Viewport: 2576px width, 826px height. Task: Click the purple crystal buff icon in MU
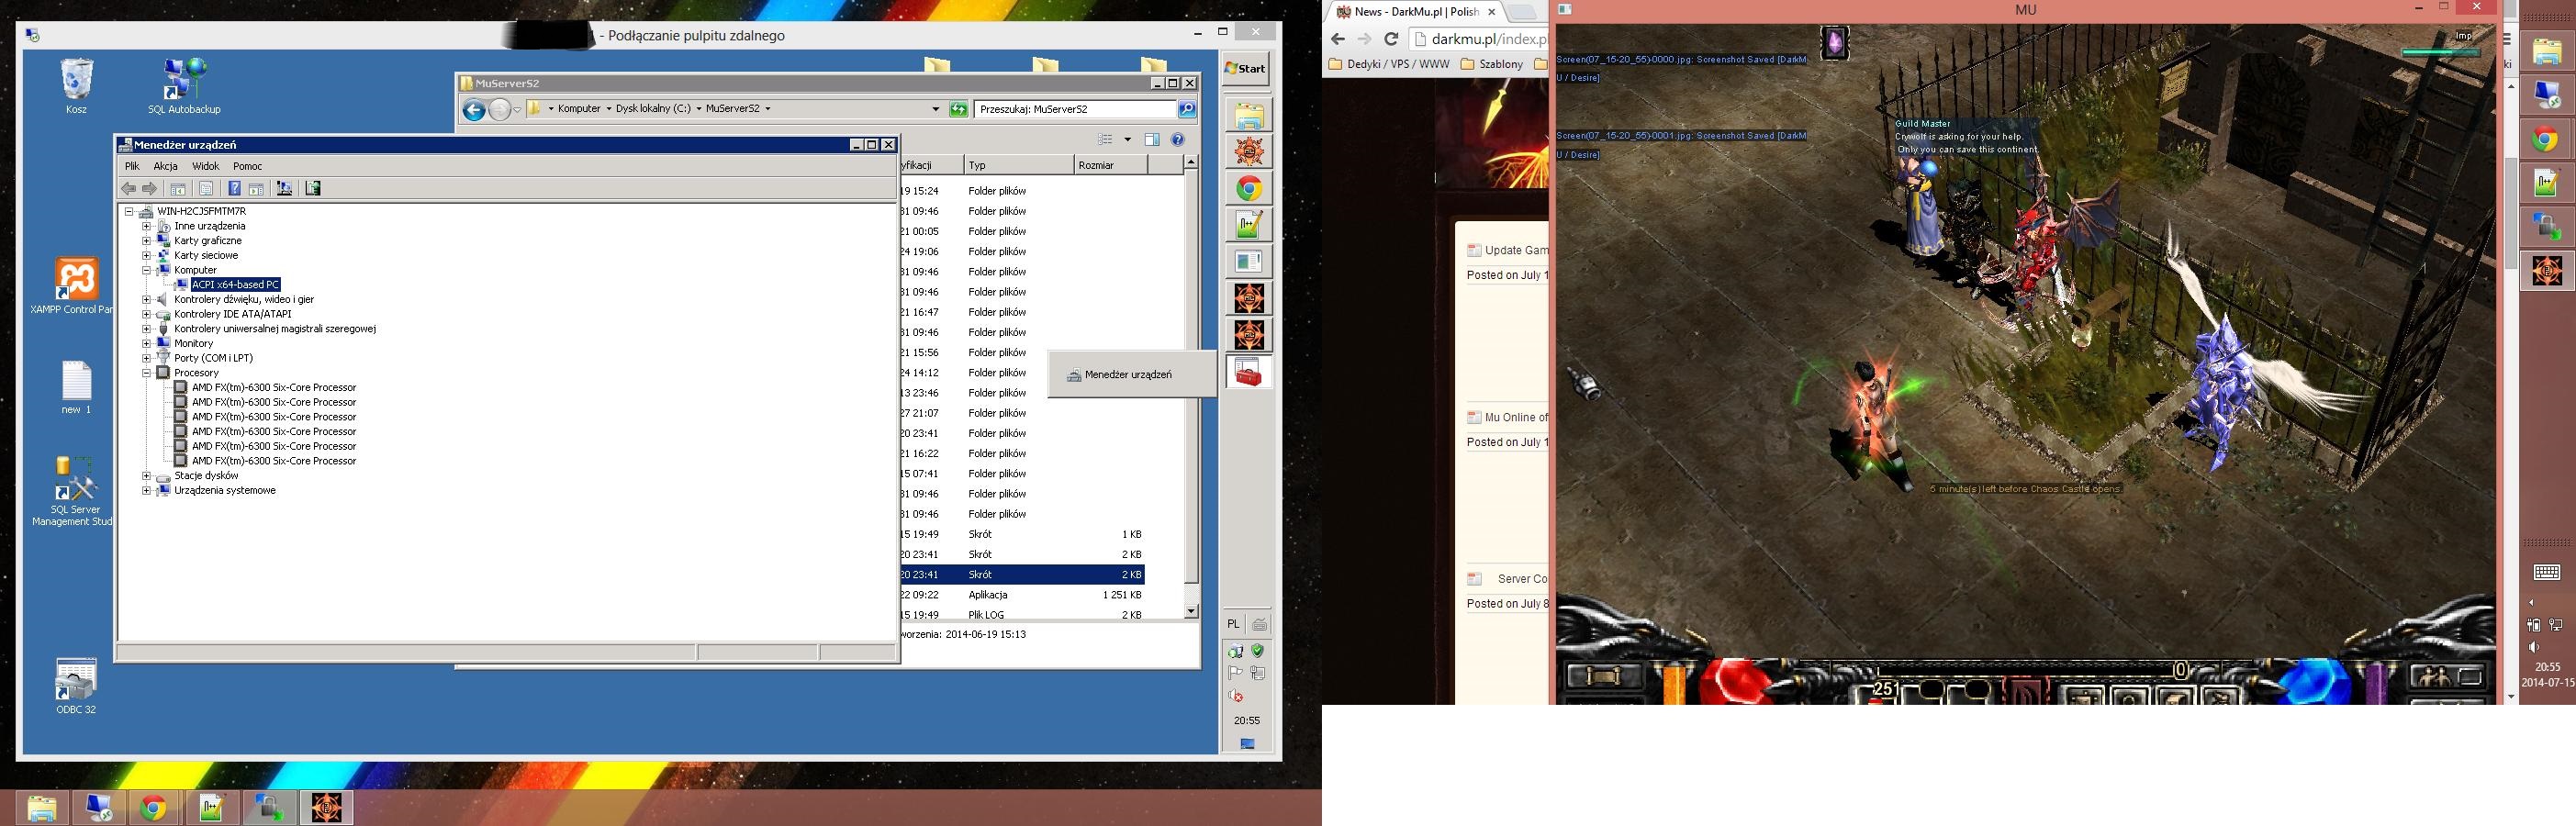coord(1834,42)
